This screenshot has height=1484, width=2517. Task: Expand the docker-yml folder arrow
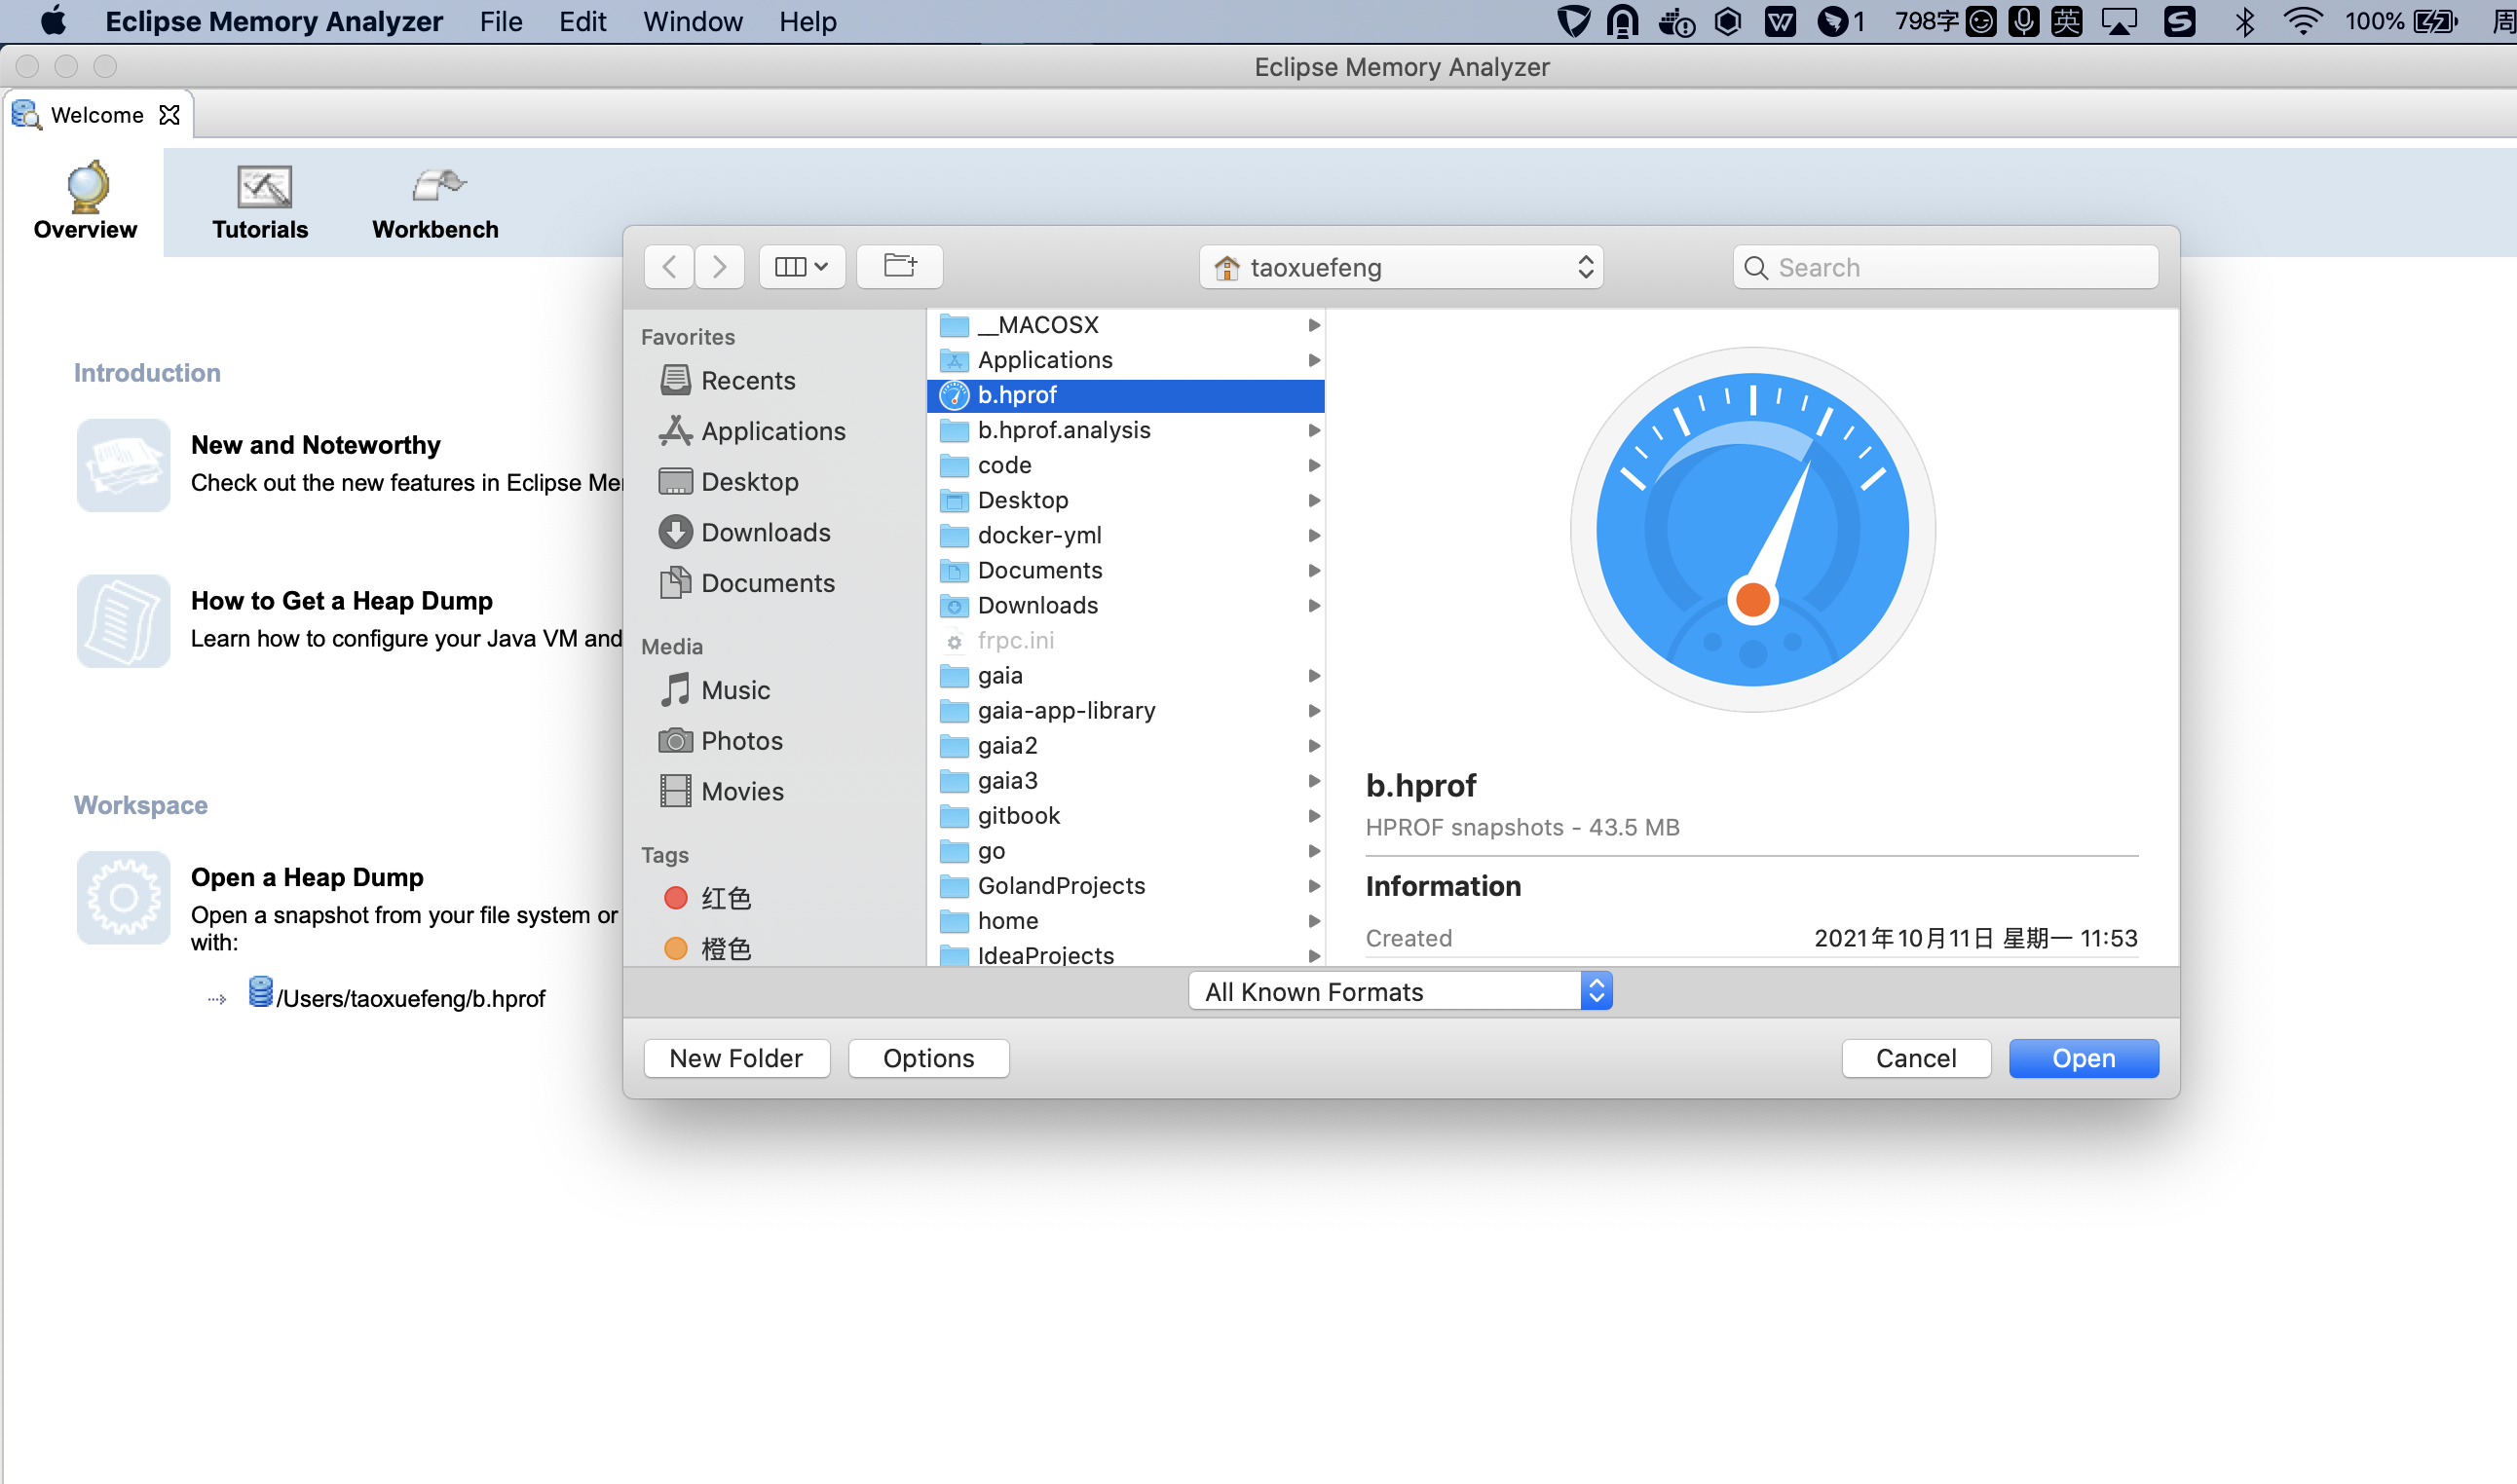point(1314,535)
